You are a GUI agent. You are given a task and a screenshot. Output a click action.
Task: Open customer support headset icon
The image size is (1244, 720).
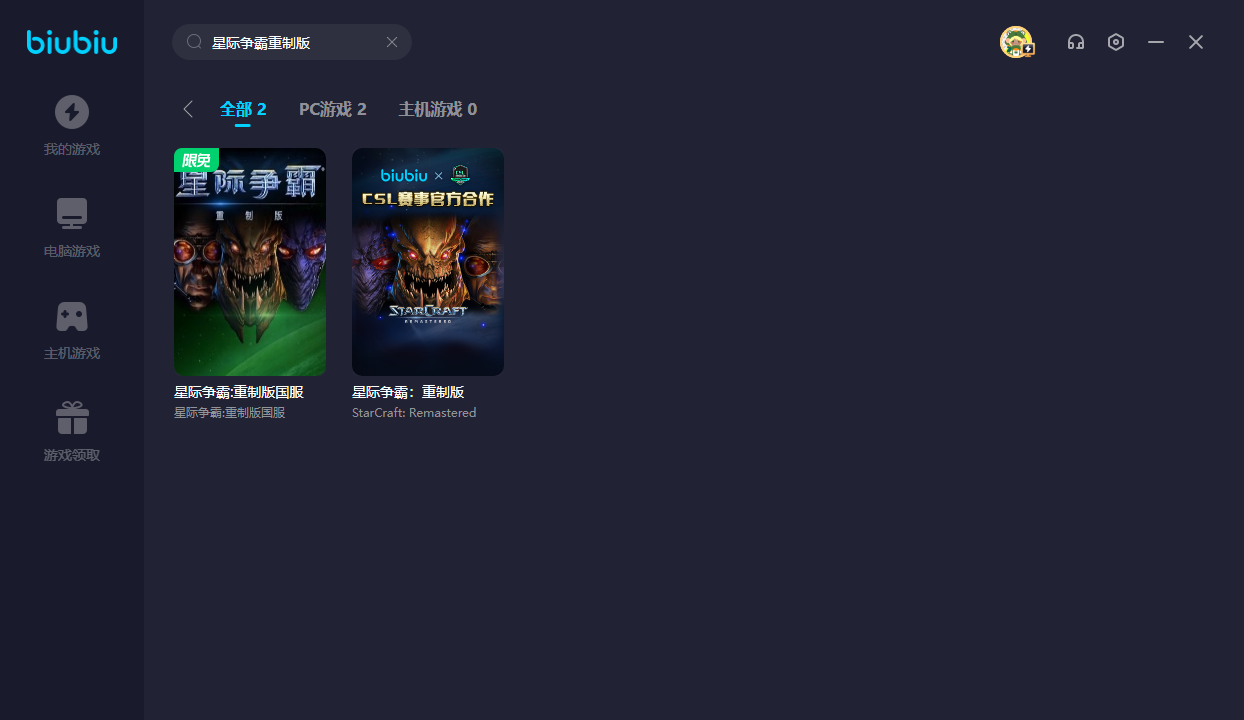[x=1076, y=42]
